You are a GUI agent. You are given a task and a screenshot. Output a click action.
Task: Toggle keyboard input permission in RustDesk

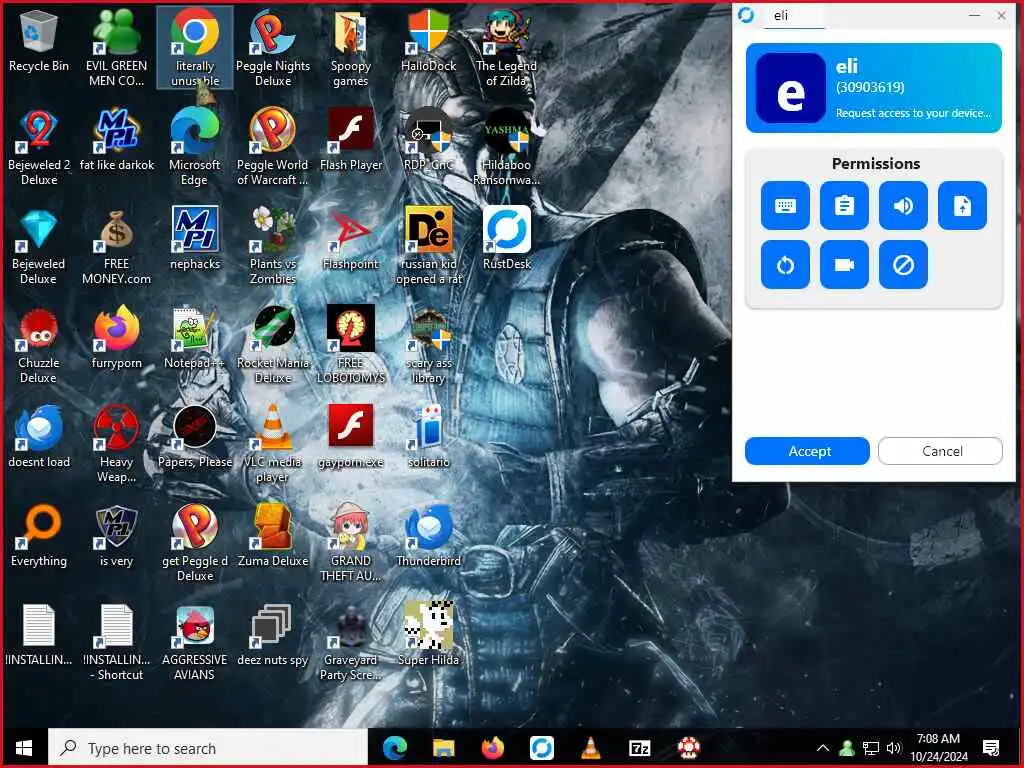tap(785, 206)
